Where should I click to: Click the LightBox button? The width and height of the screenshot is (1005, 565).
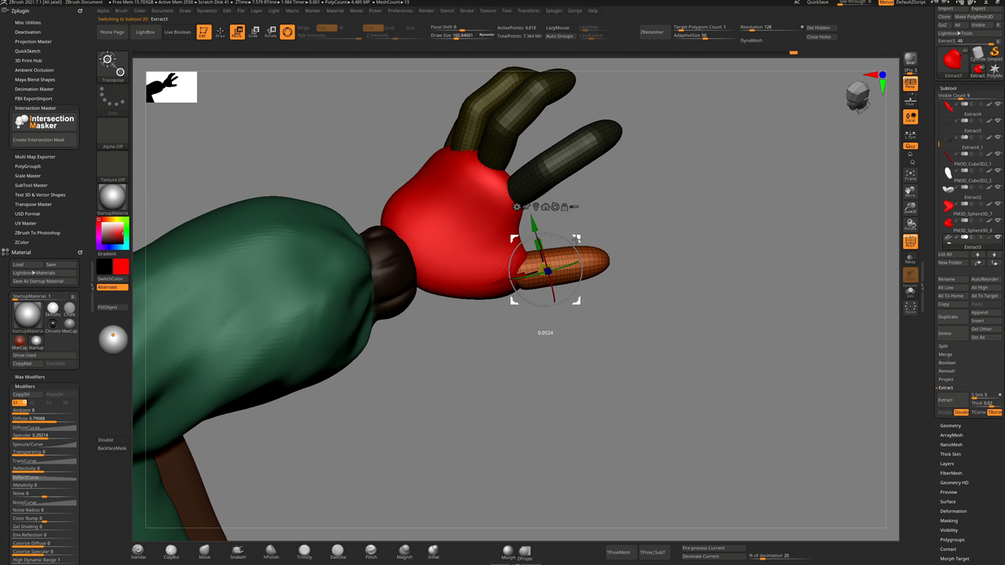(145, 32)
